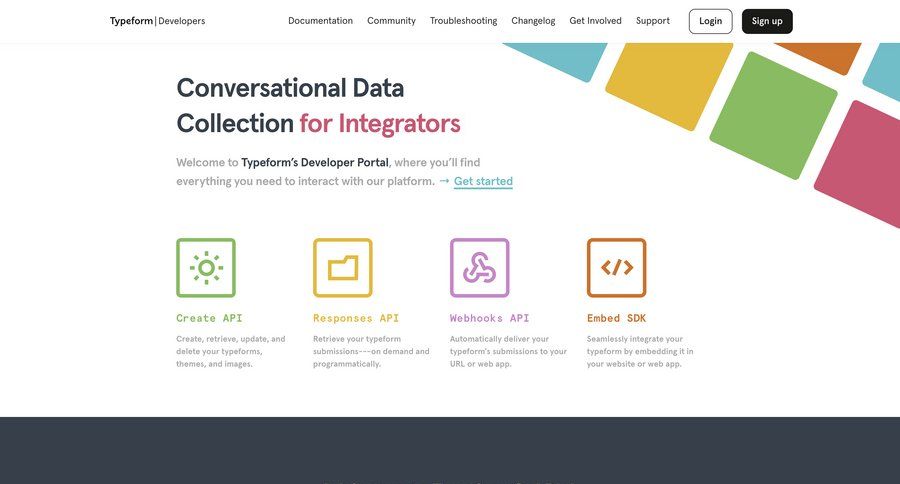The height and width of the screenshot is (484, 900).
Task: Select the Embed SDK heading
Action: (616, 318)
